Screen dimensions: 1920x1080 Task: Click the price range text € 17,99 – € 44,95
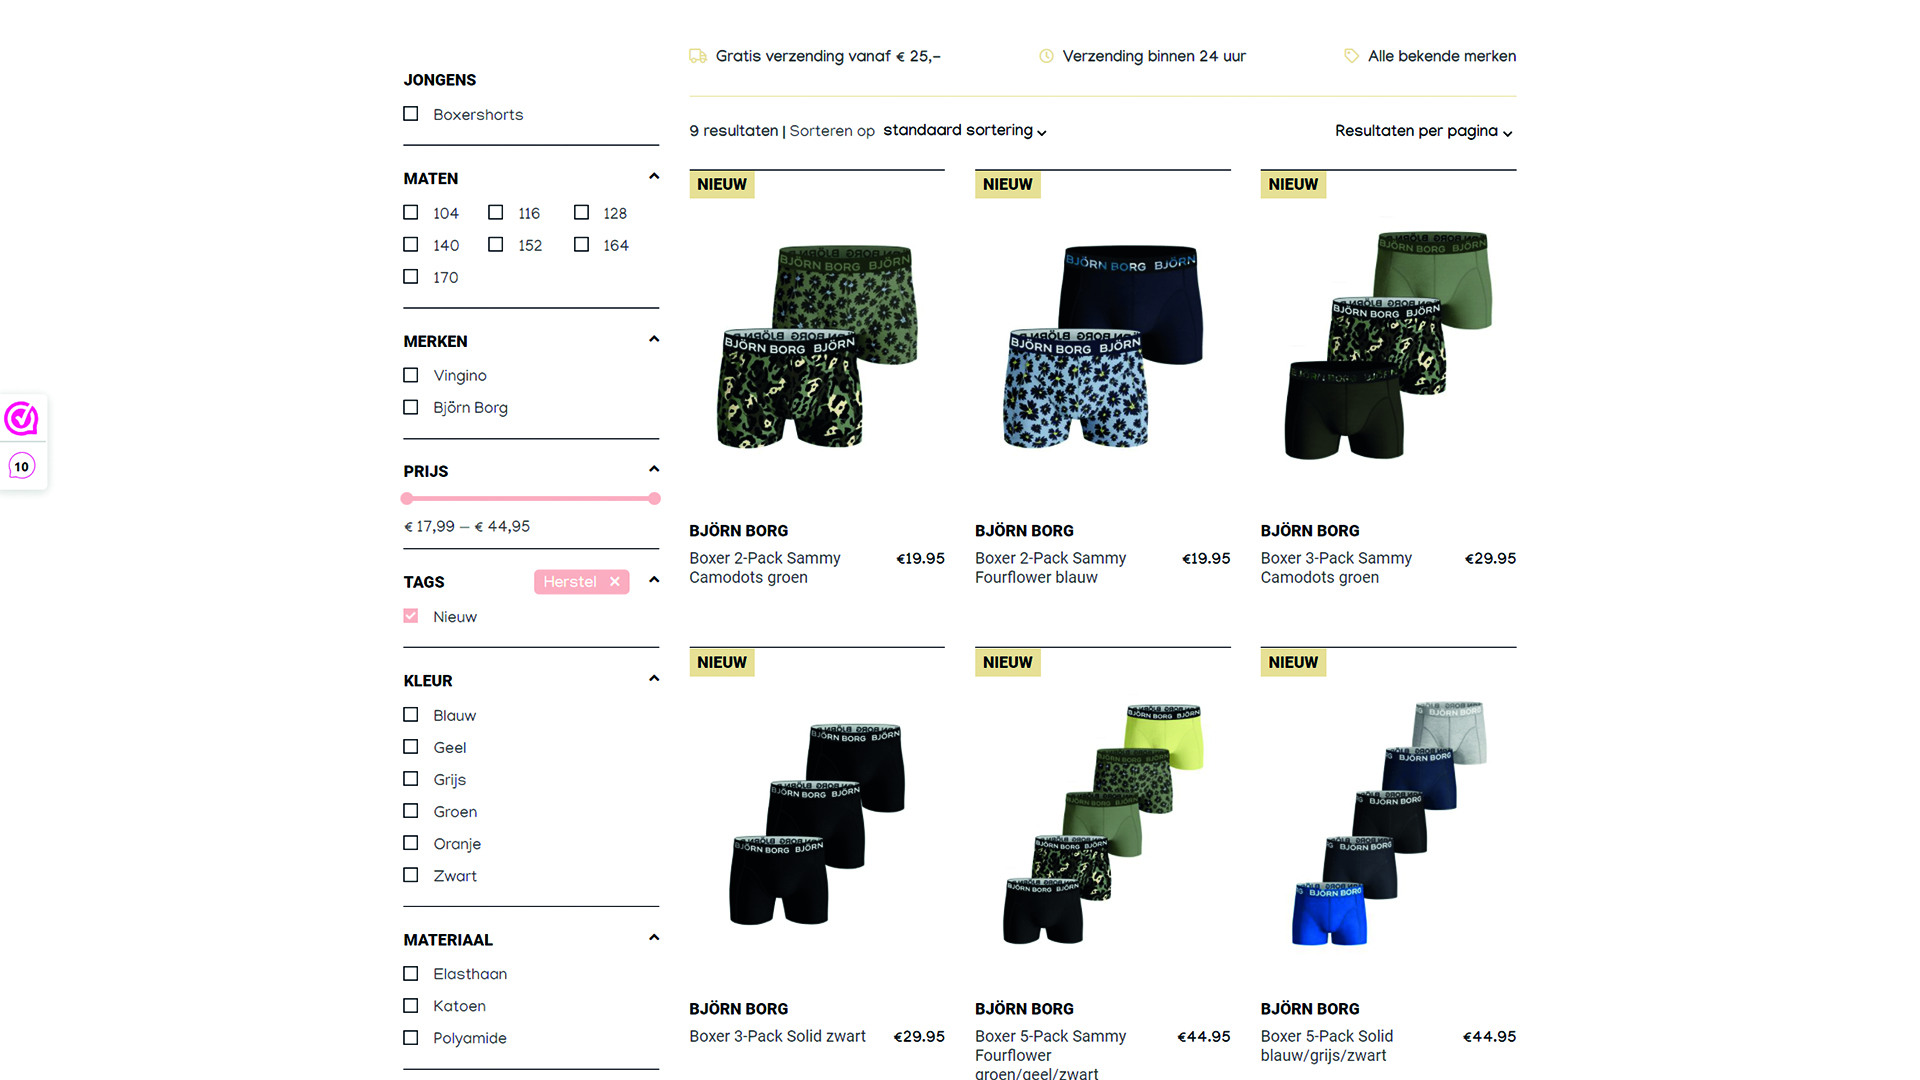(467, 526)
